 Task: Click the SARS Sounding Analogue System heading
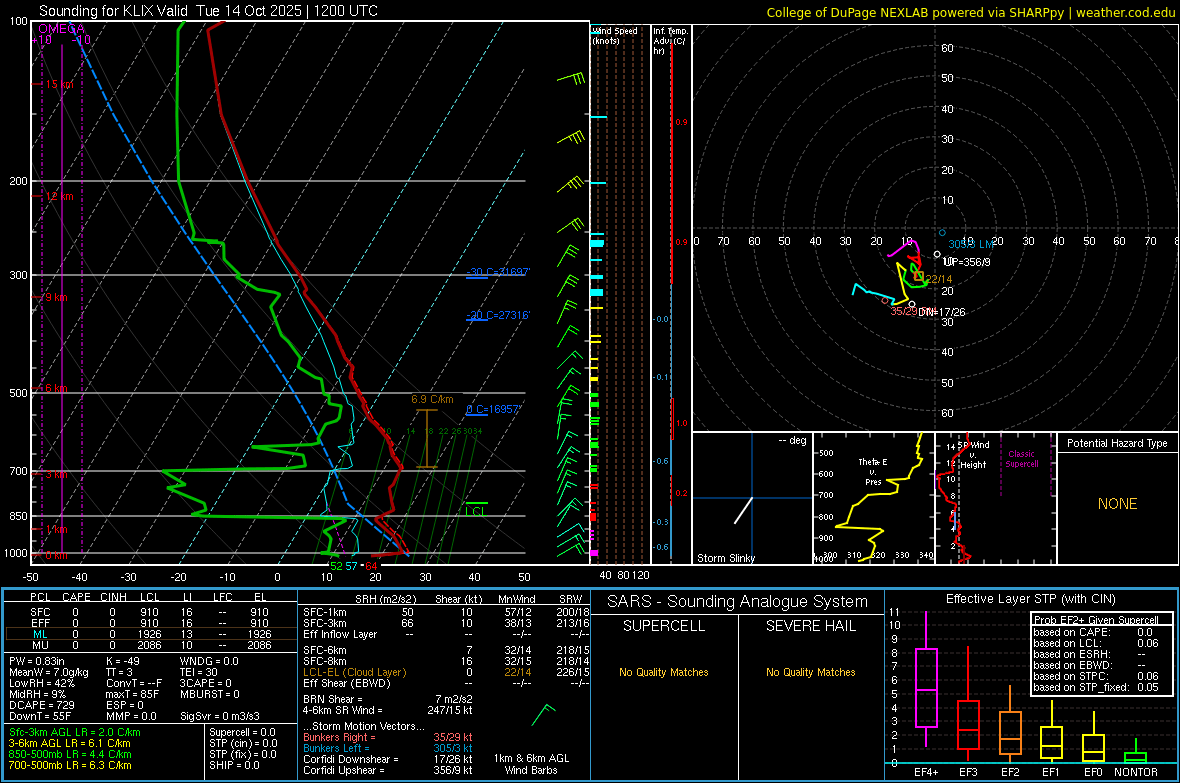(x=737, y=602)
